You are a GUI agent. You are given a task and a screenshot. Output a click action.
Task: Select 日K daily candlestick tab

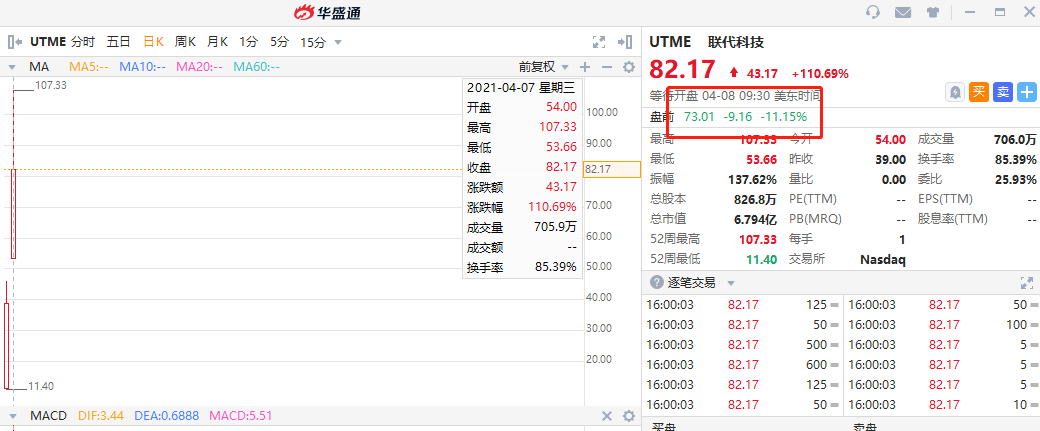(153, 42)
